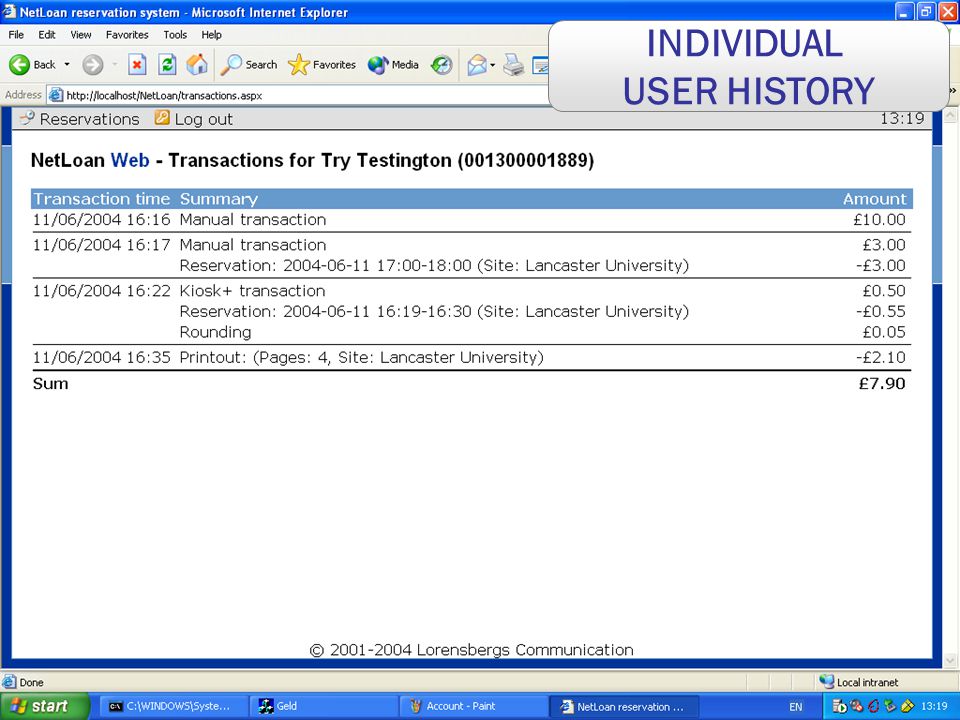960x720 pixels.
Task: Stop page loading with the red X
Action: point(137,64)
